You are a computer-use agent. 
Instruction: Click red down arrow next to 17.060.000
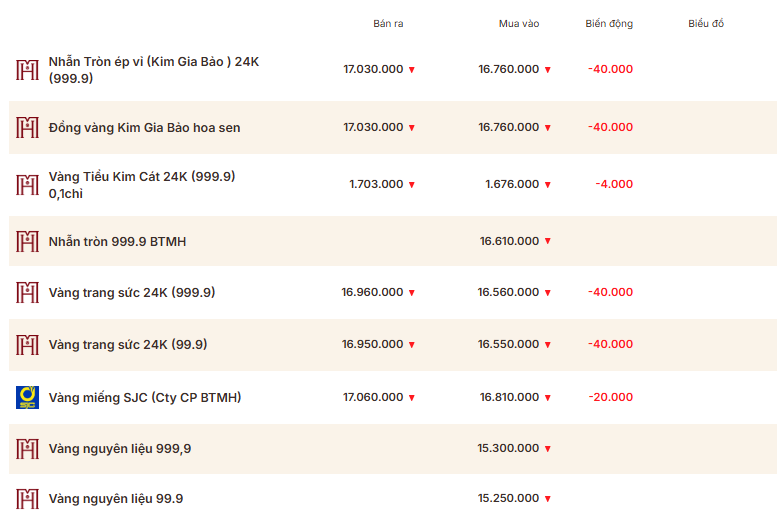click(x=411, y=398)
